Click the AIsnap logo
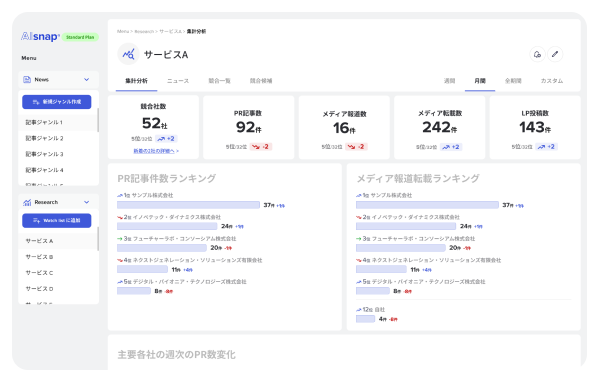The image size is (599, 382). 40,37
